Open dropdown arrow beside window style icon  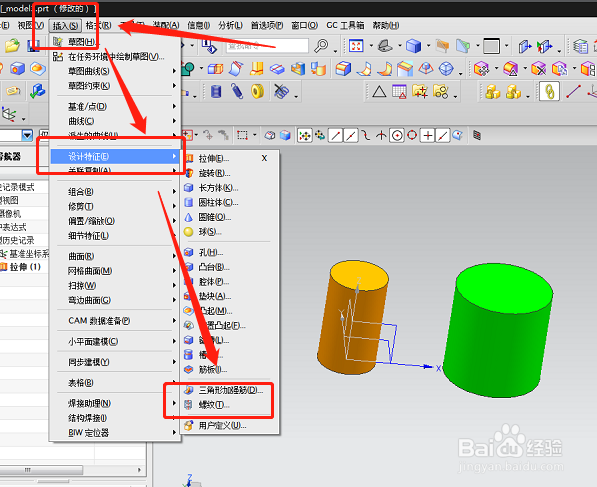coord(506,46)
